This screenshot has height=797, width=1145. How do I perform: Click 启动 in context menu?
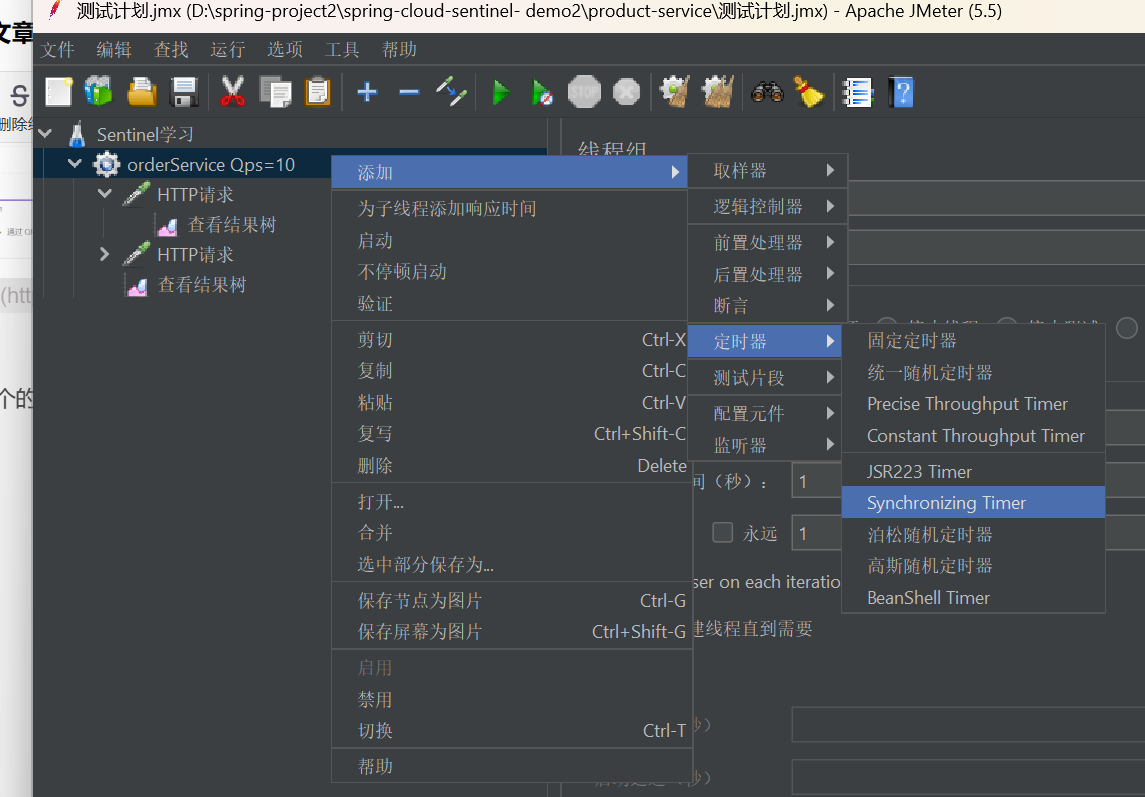coord(511,240)
